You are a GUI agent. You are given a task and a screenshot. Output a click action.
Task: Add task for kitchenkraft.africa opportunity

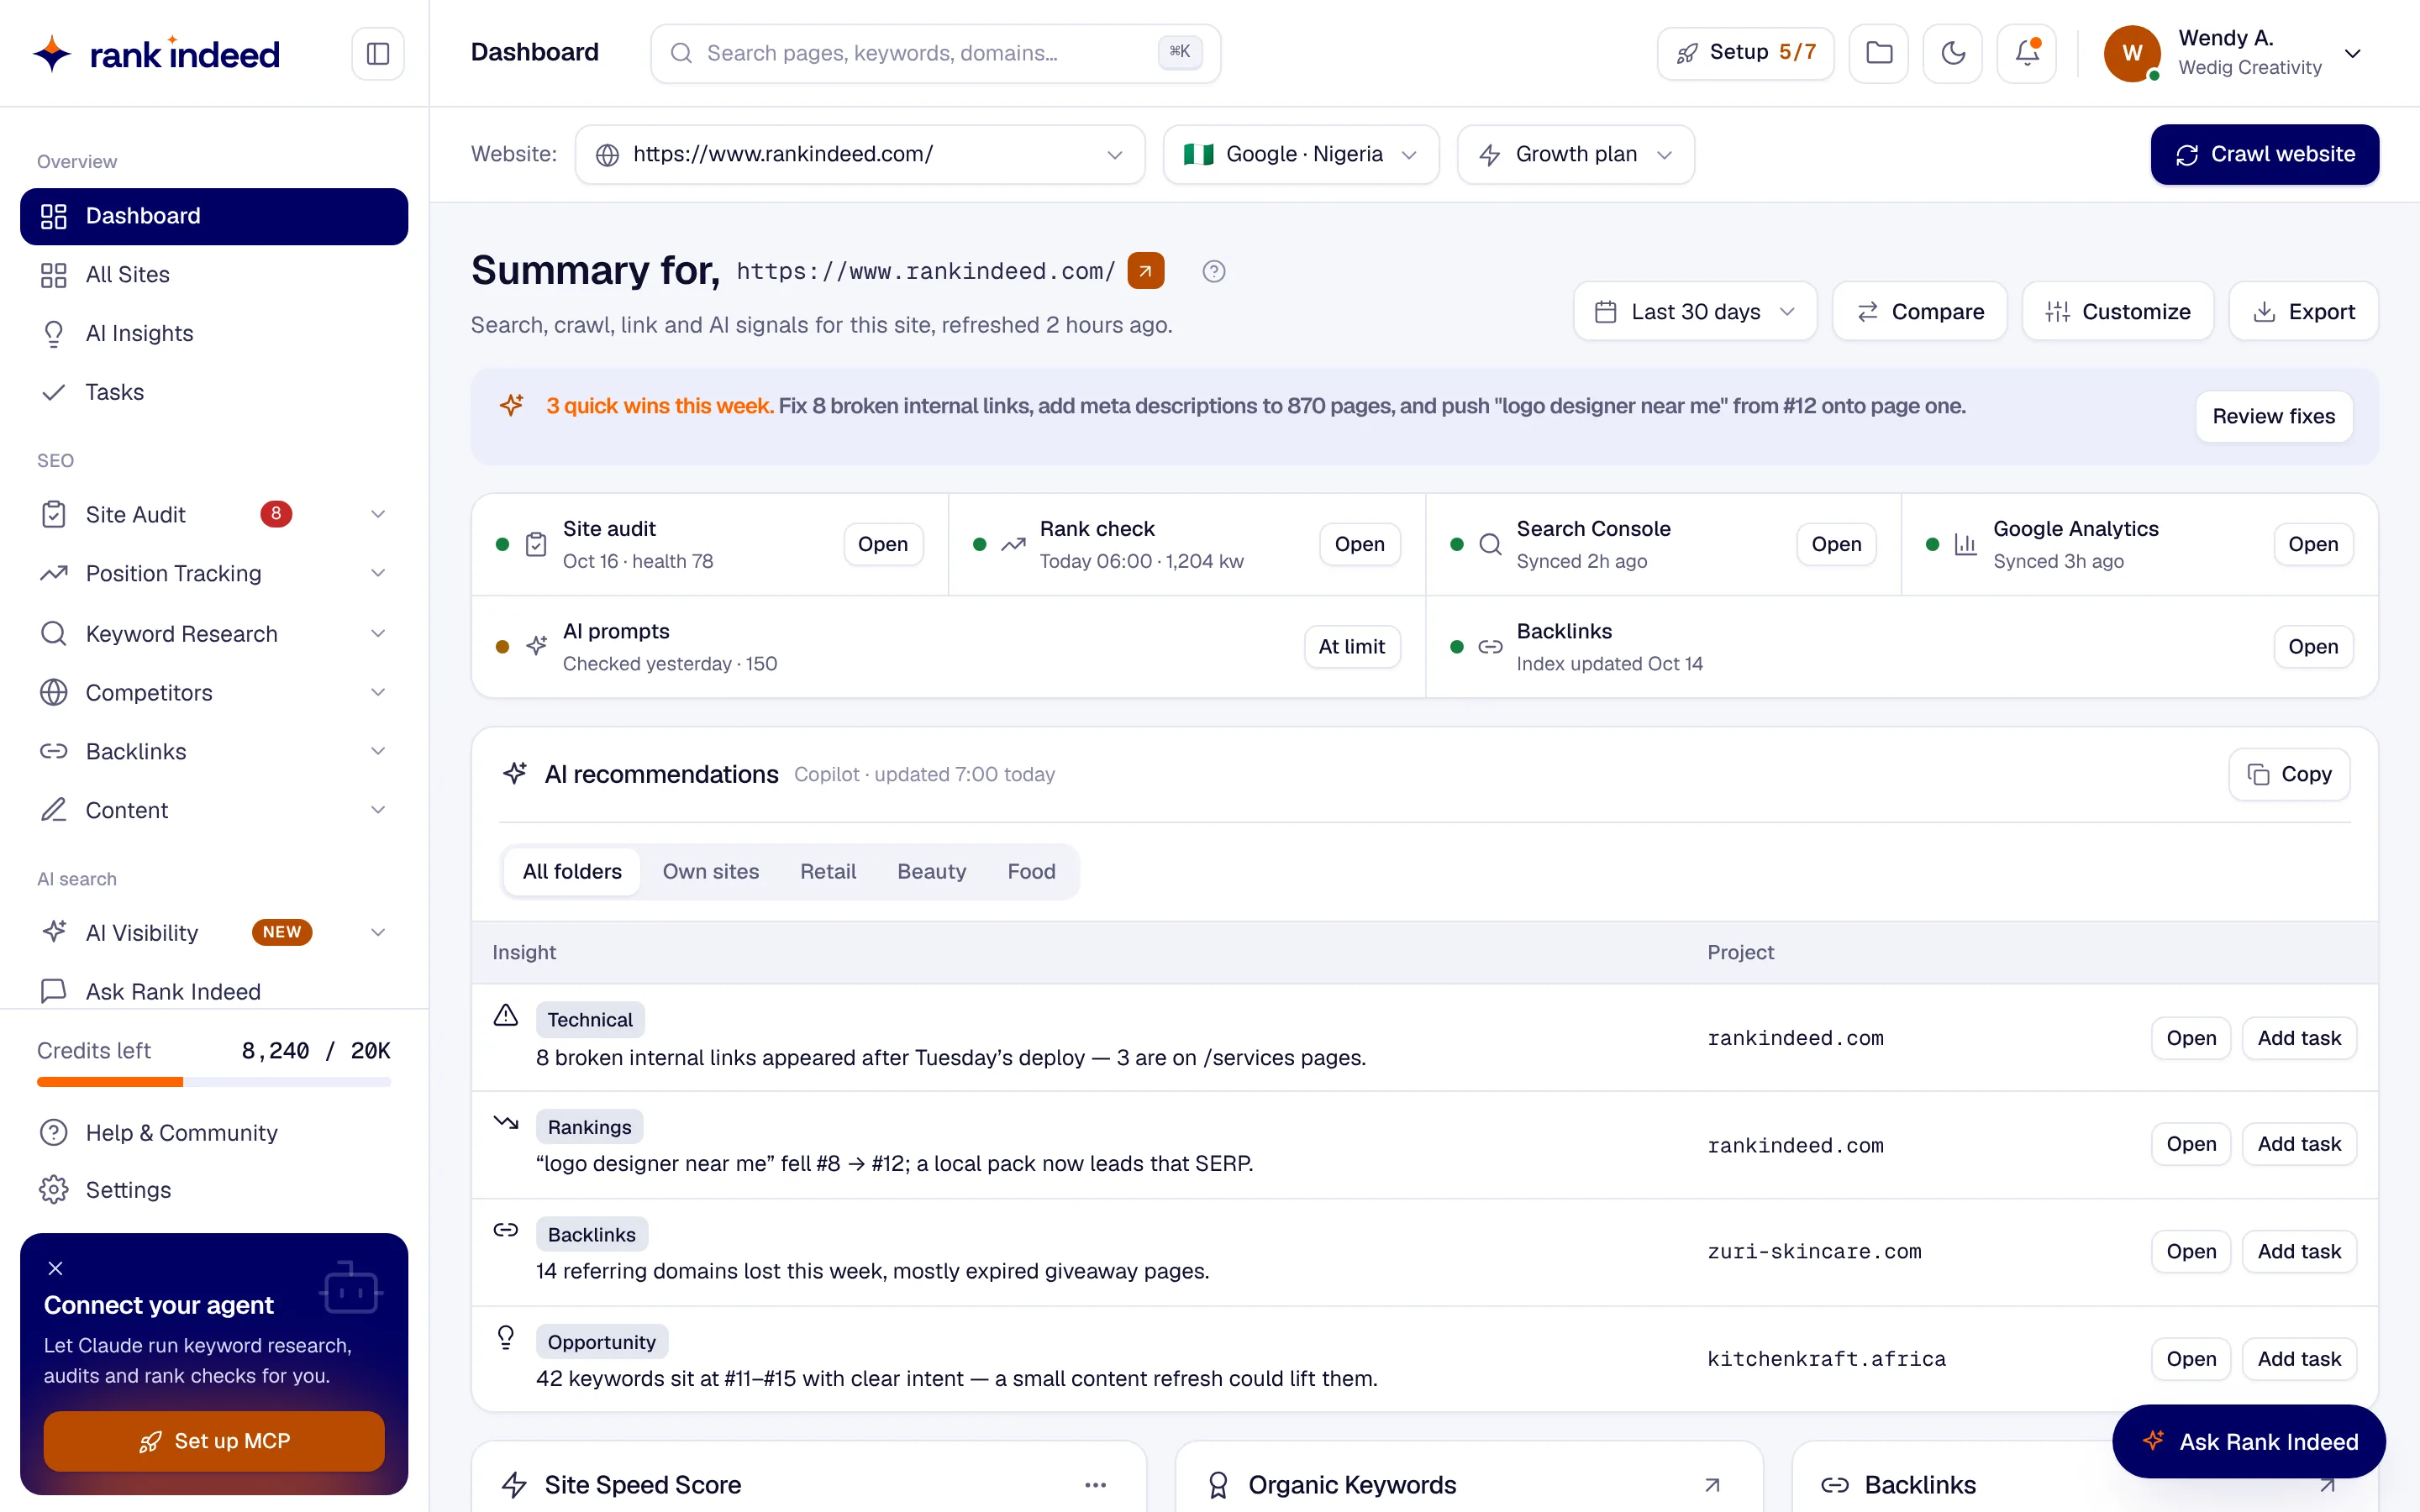[2299, 1359]
